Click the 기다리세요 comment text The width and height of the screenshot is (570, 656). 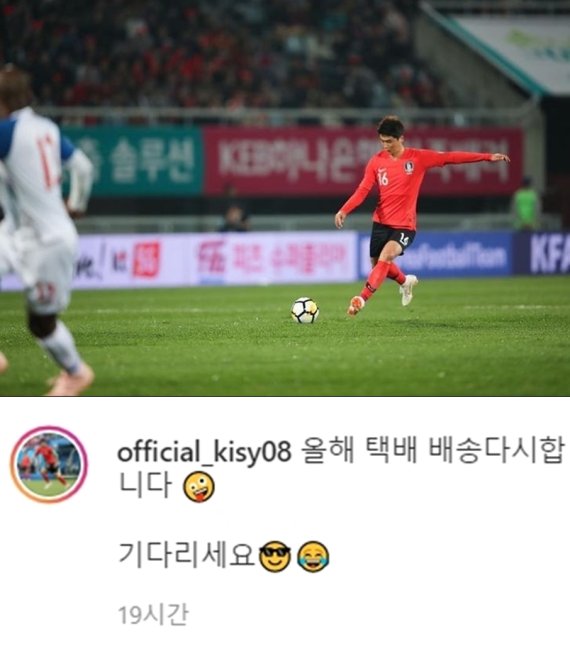(187, 555)
